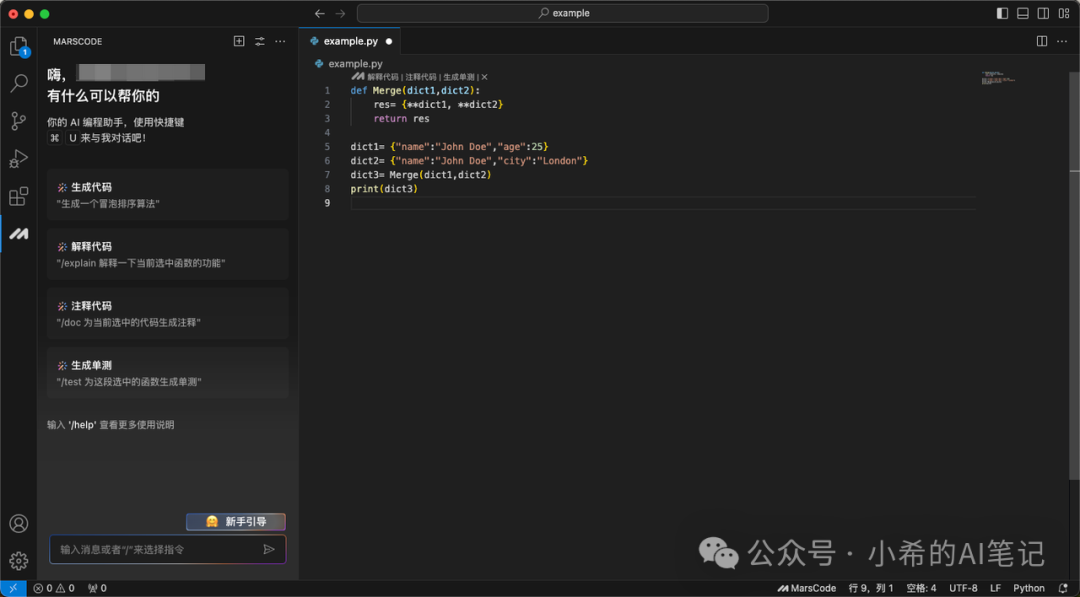Open the editor more actions ellipsis menu
The image size is (1080, 597).
point(1061,41)
